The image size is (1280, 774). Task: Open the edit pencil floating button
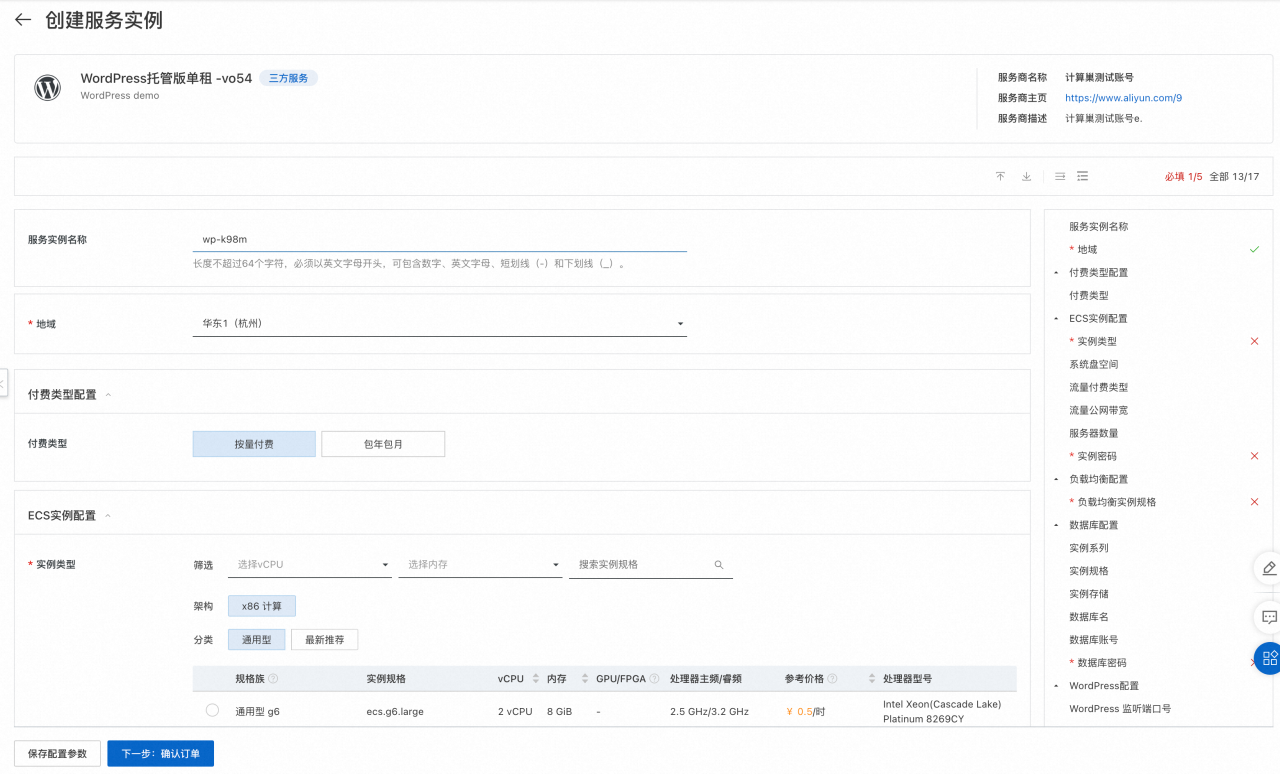pyautogui.click(x=1268, y=568)
